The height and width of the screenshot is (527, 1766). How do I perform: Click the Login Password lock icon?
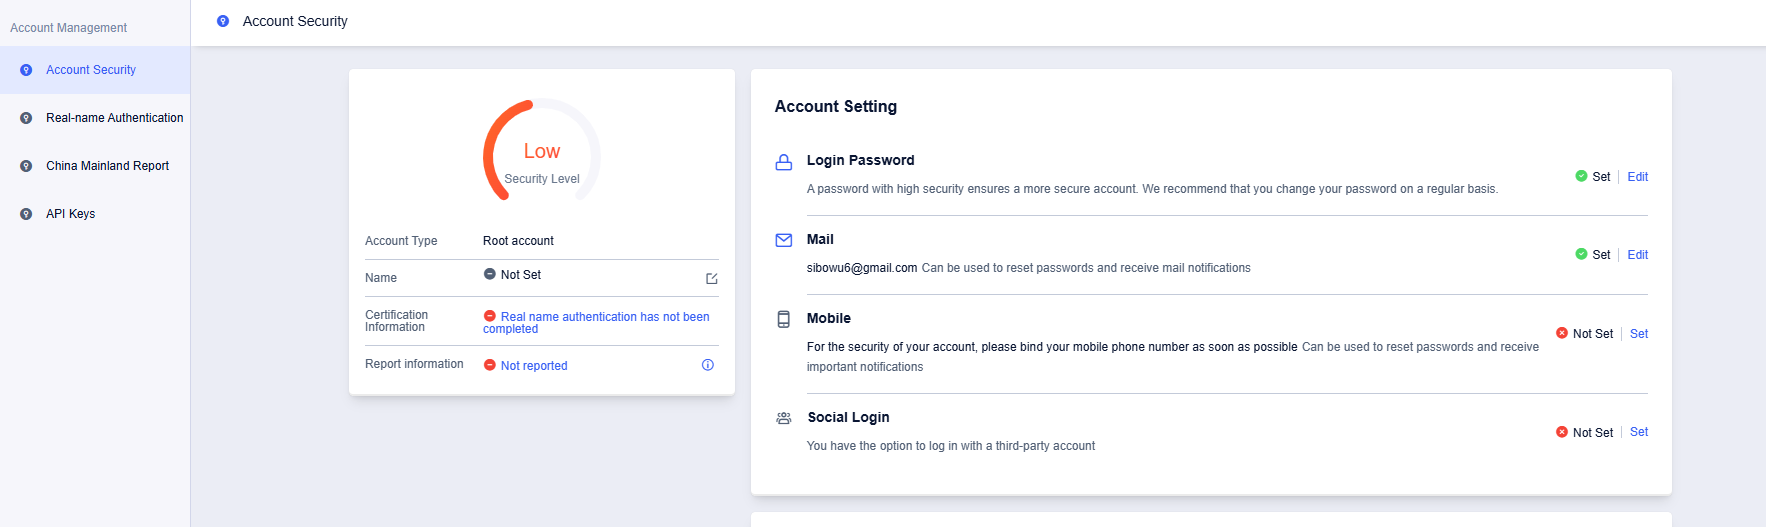click(784, 162)
